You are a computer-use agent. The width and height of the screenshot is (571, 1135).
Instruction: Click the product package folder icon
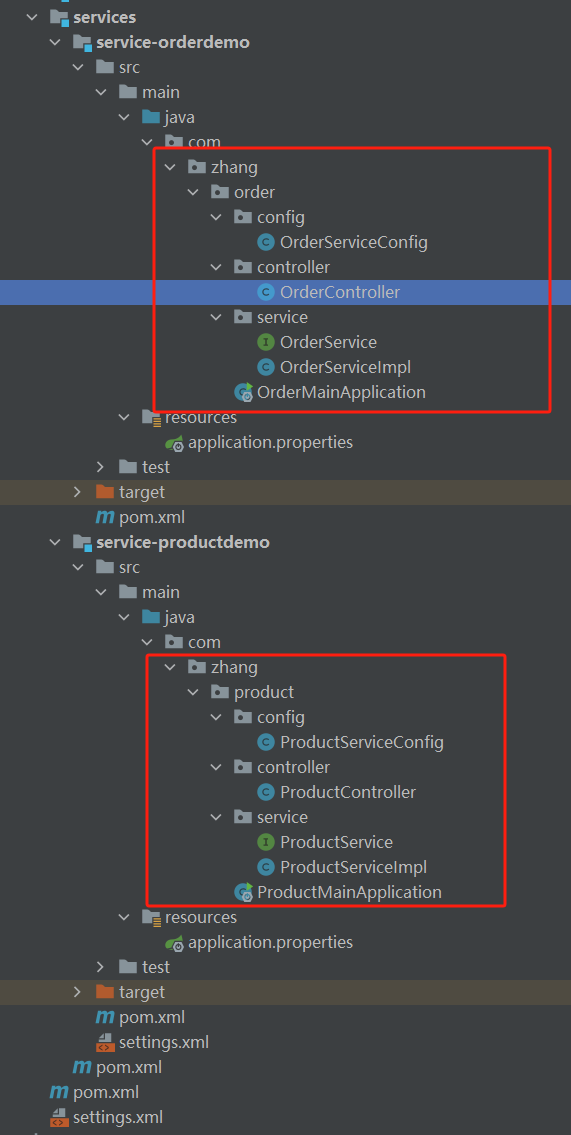220,692
